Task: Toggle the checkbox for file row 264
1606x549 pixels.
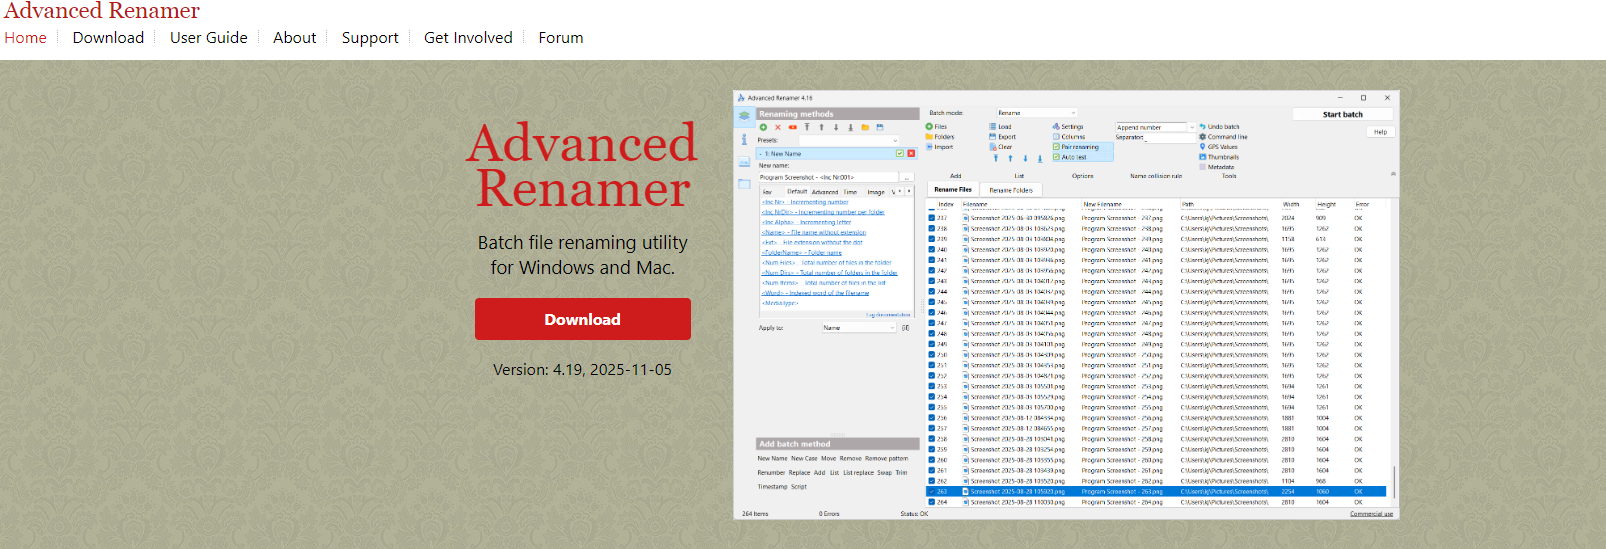Action: coord(932,502)
